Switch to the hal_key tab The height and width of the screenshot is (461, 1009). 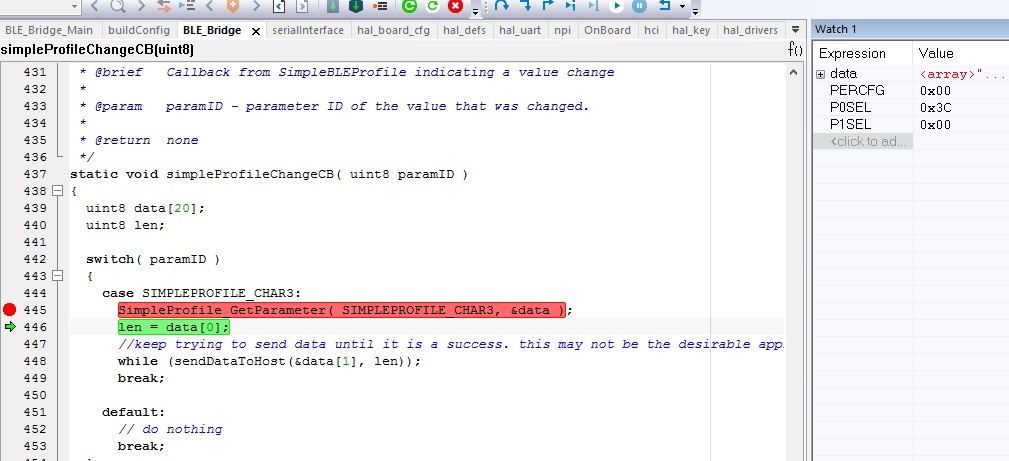[691, 30]
